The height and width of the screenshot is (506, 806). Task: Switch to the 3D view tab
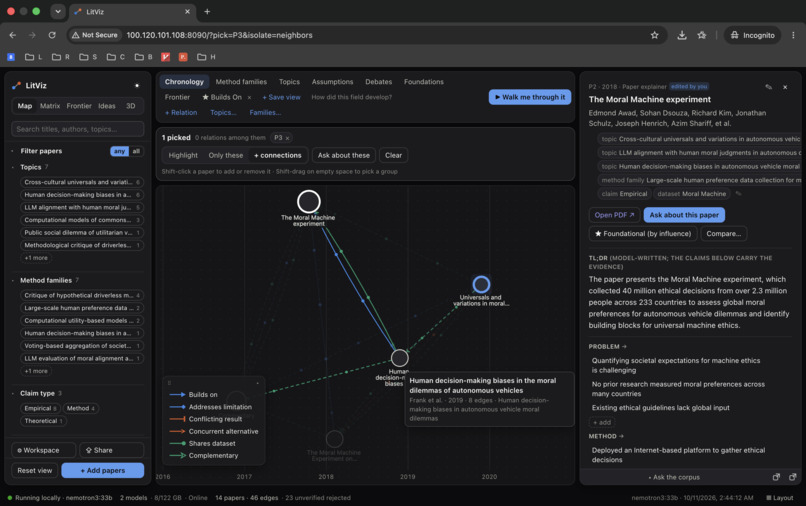coord(131,106)
